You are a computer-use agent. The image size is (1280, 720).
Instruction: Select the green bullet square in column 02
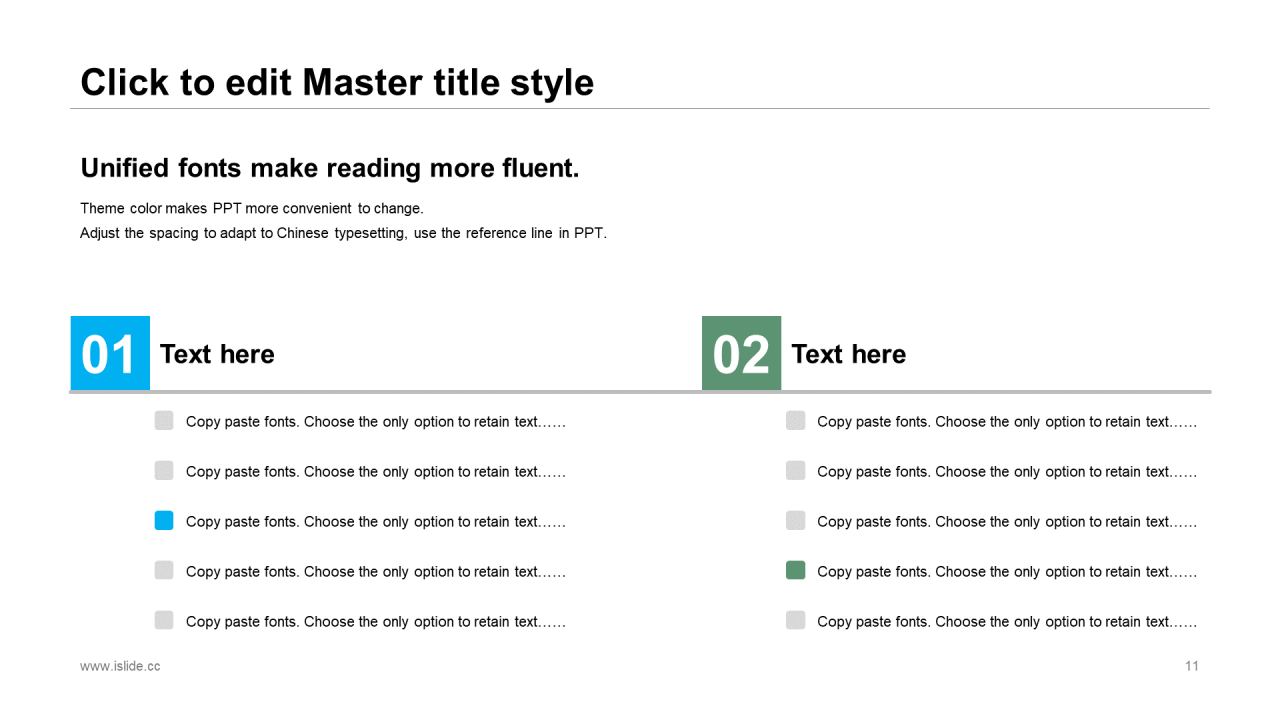point(795,570)
